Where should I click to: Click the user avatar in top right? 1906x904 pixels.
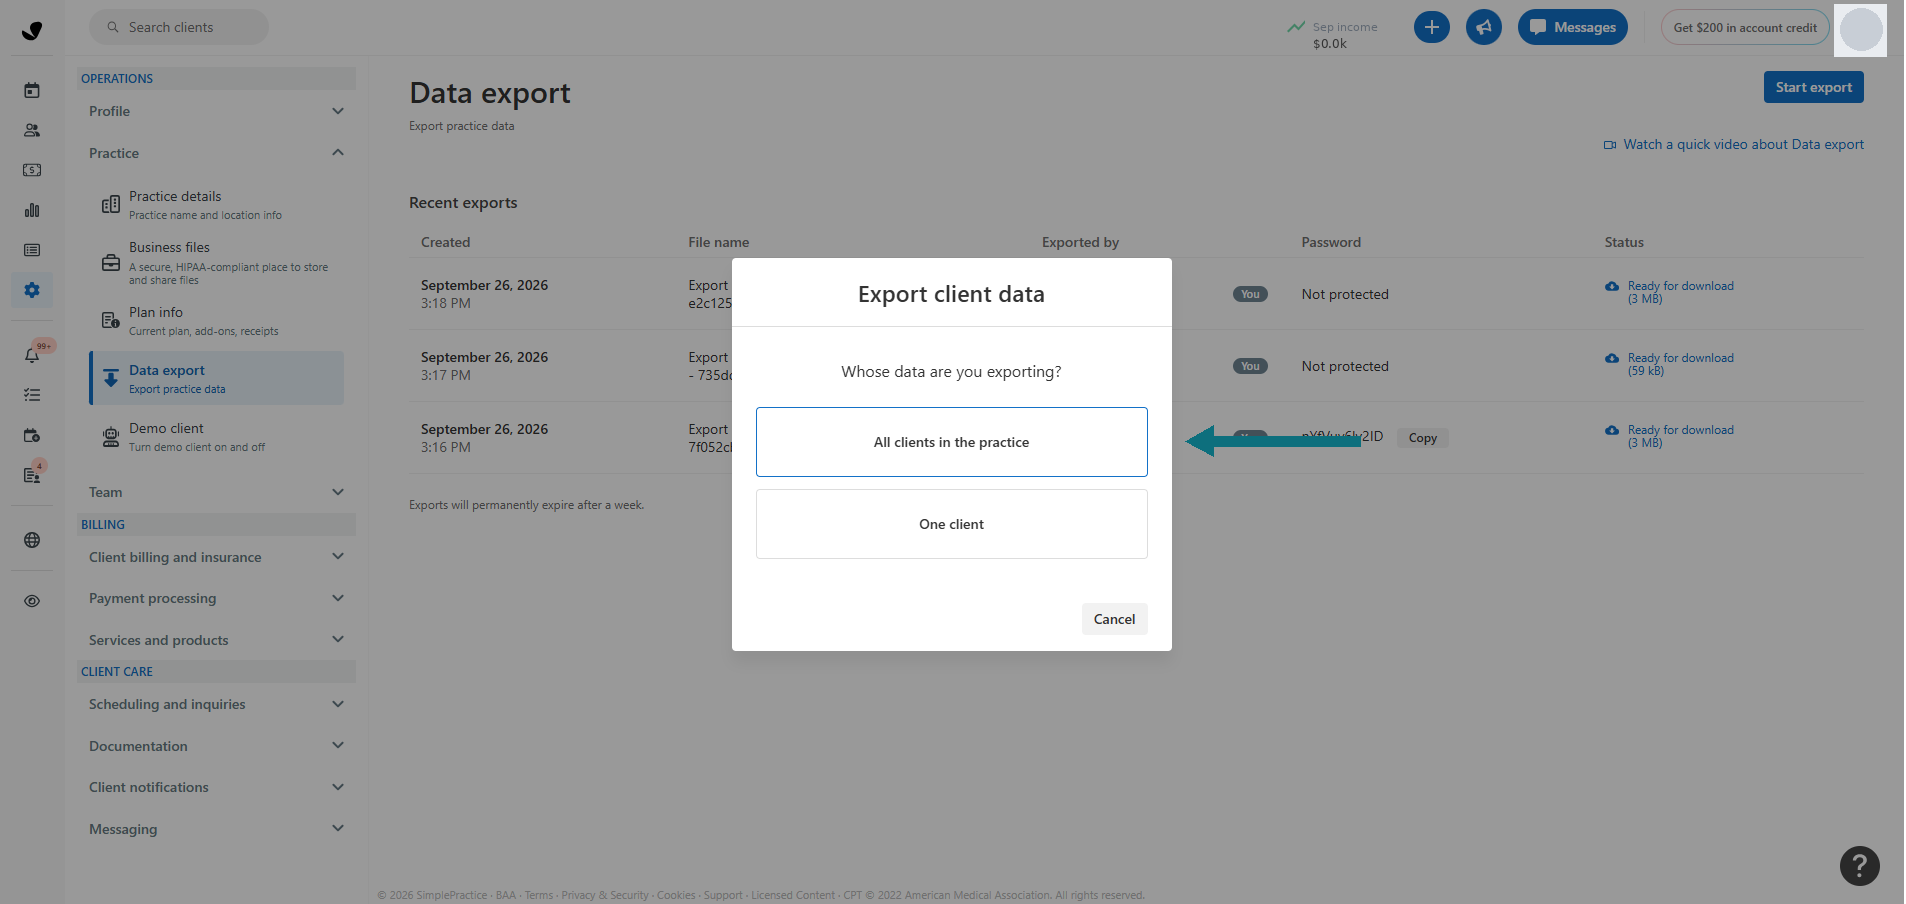1861,29
